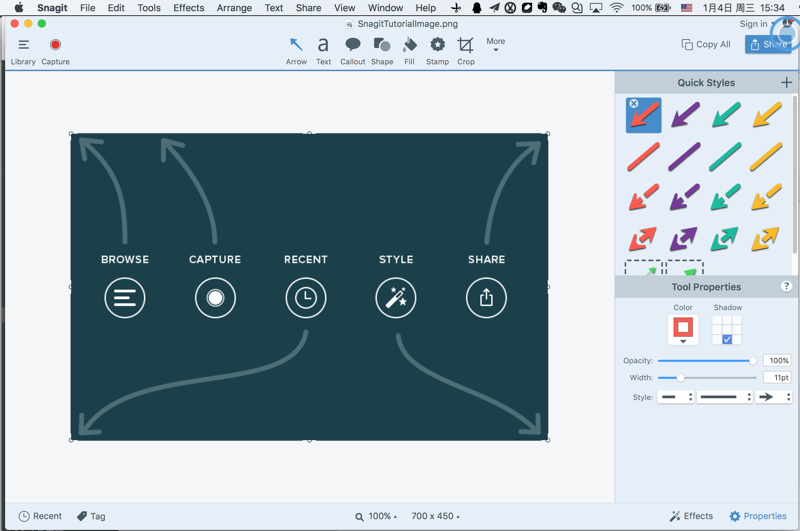
Task: Open the arrow end style dropdown
Action: (774, 397)
